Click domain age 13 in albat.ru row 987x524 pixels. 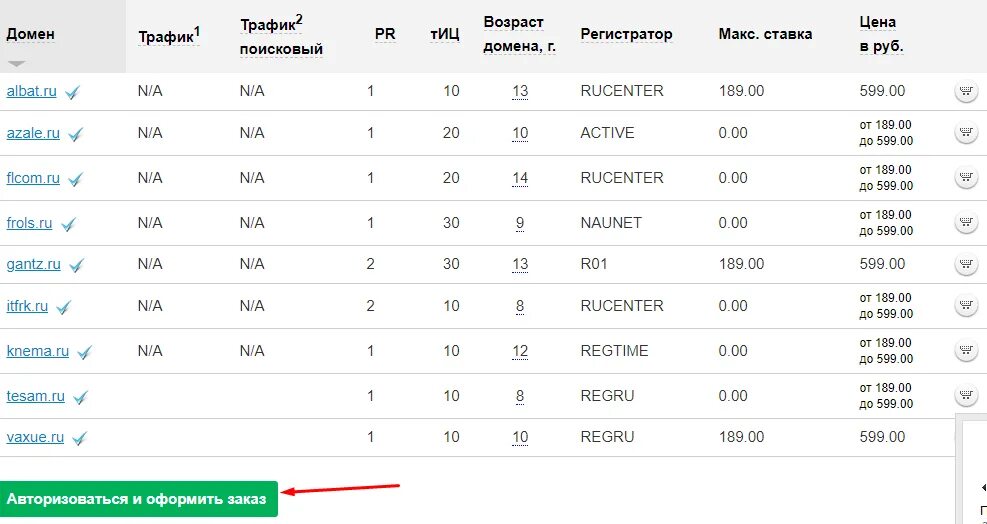[x=520, y=92]
